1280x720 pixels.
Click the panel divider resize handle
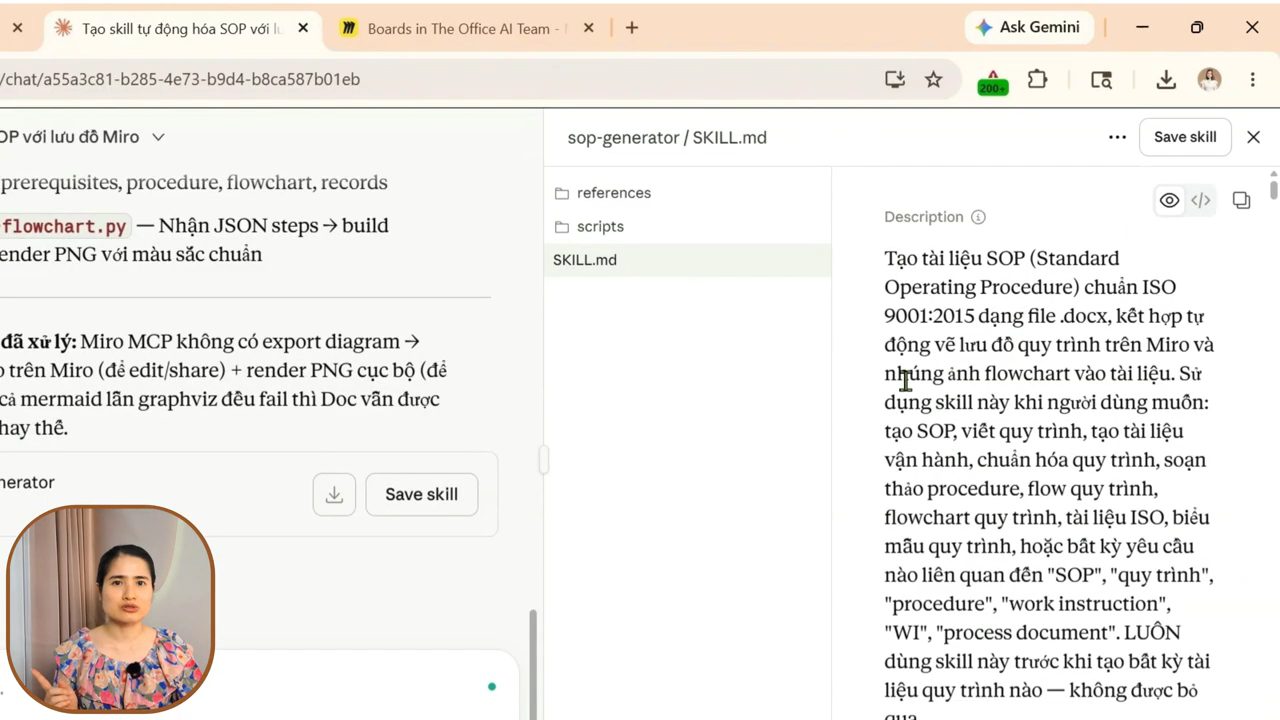(543, 460)
